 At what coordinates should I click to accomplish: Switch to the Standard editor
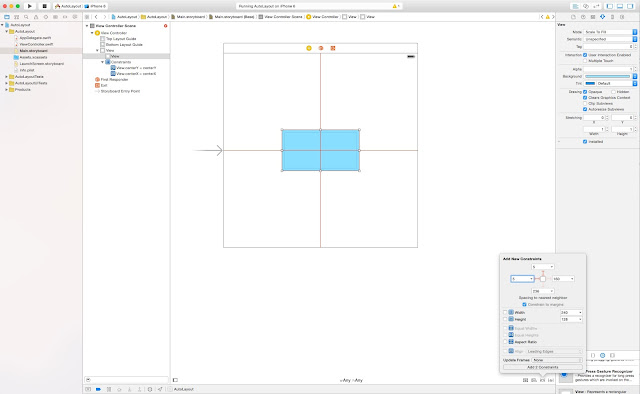[x=576, y=6]
